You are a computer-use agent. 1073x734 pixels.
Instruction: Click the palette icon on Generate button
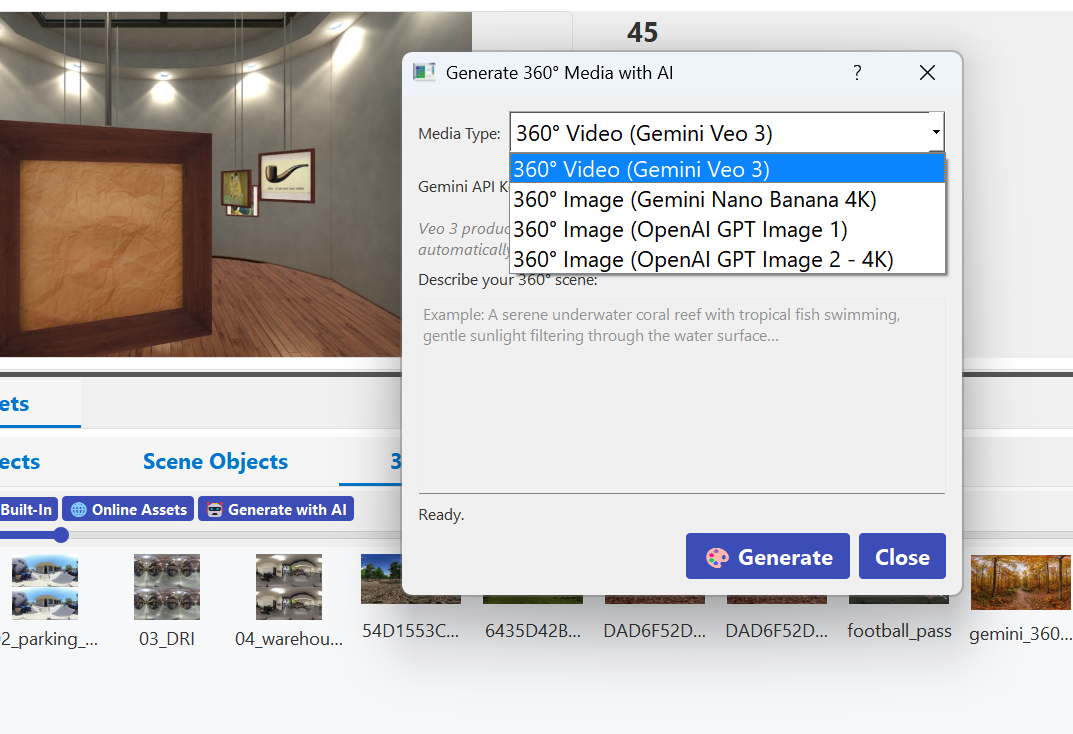tap(717, 558)
